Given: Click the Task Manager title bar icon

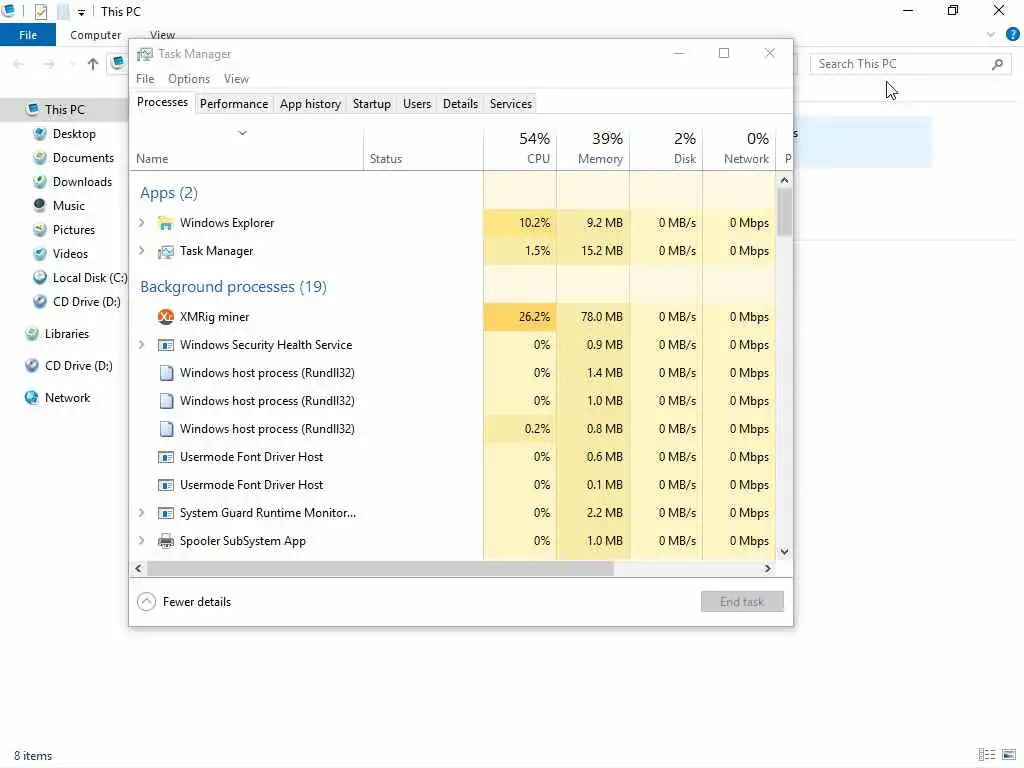Looking at the screenshot, I should click(x=144, y=54).
